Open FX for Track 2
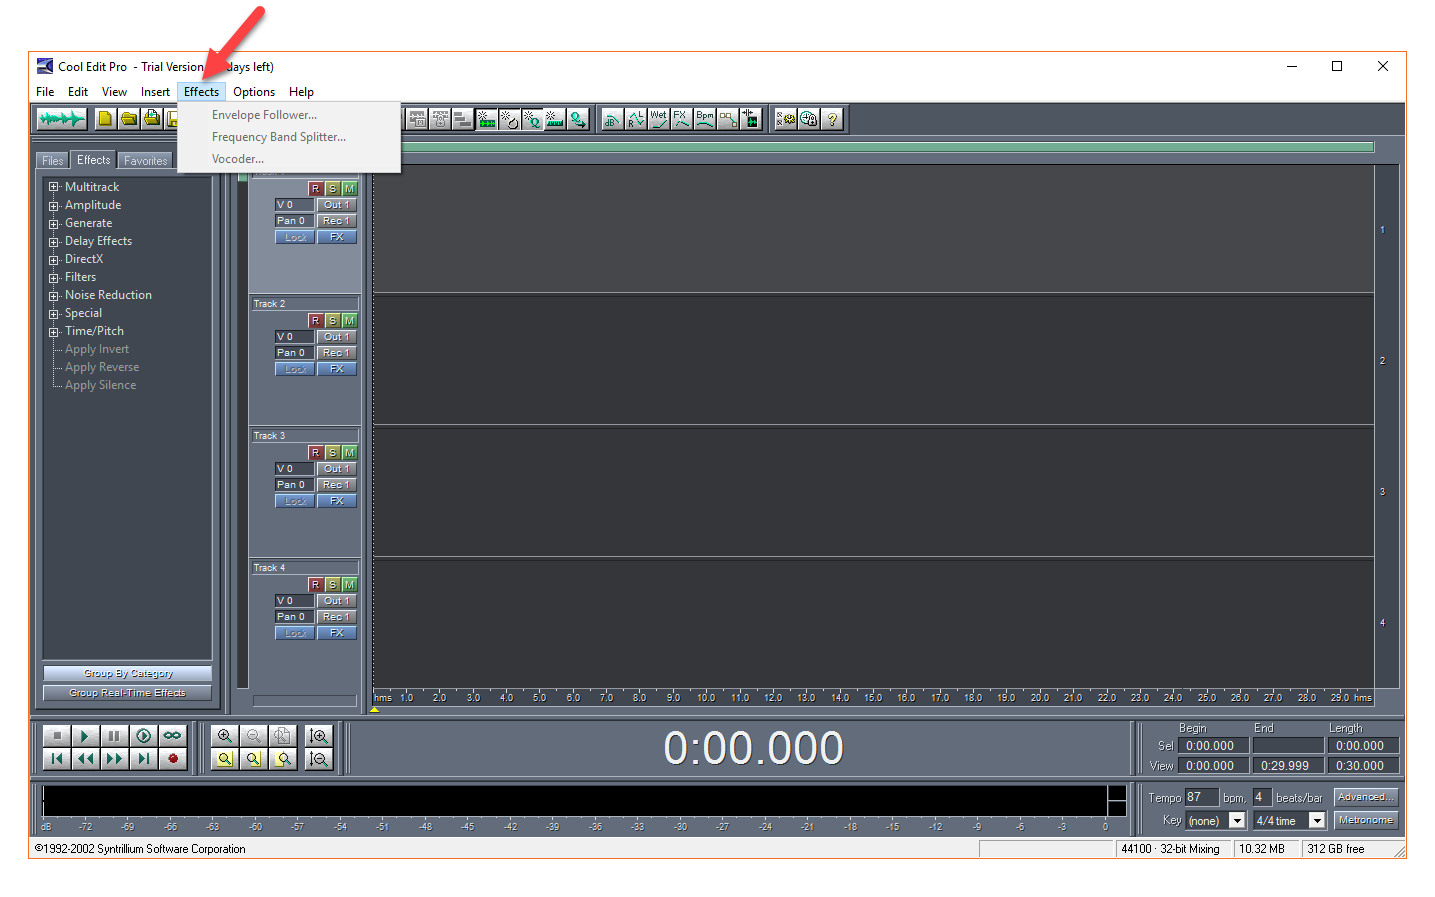 (337, 369)
